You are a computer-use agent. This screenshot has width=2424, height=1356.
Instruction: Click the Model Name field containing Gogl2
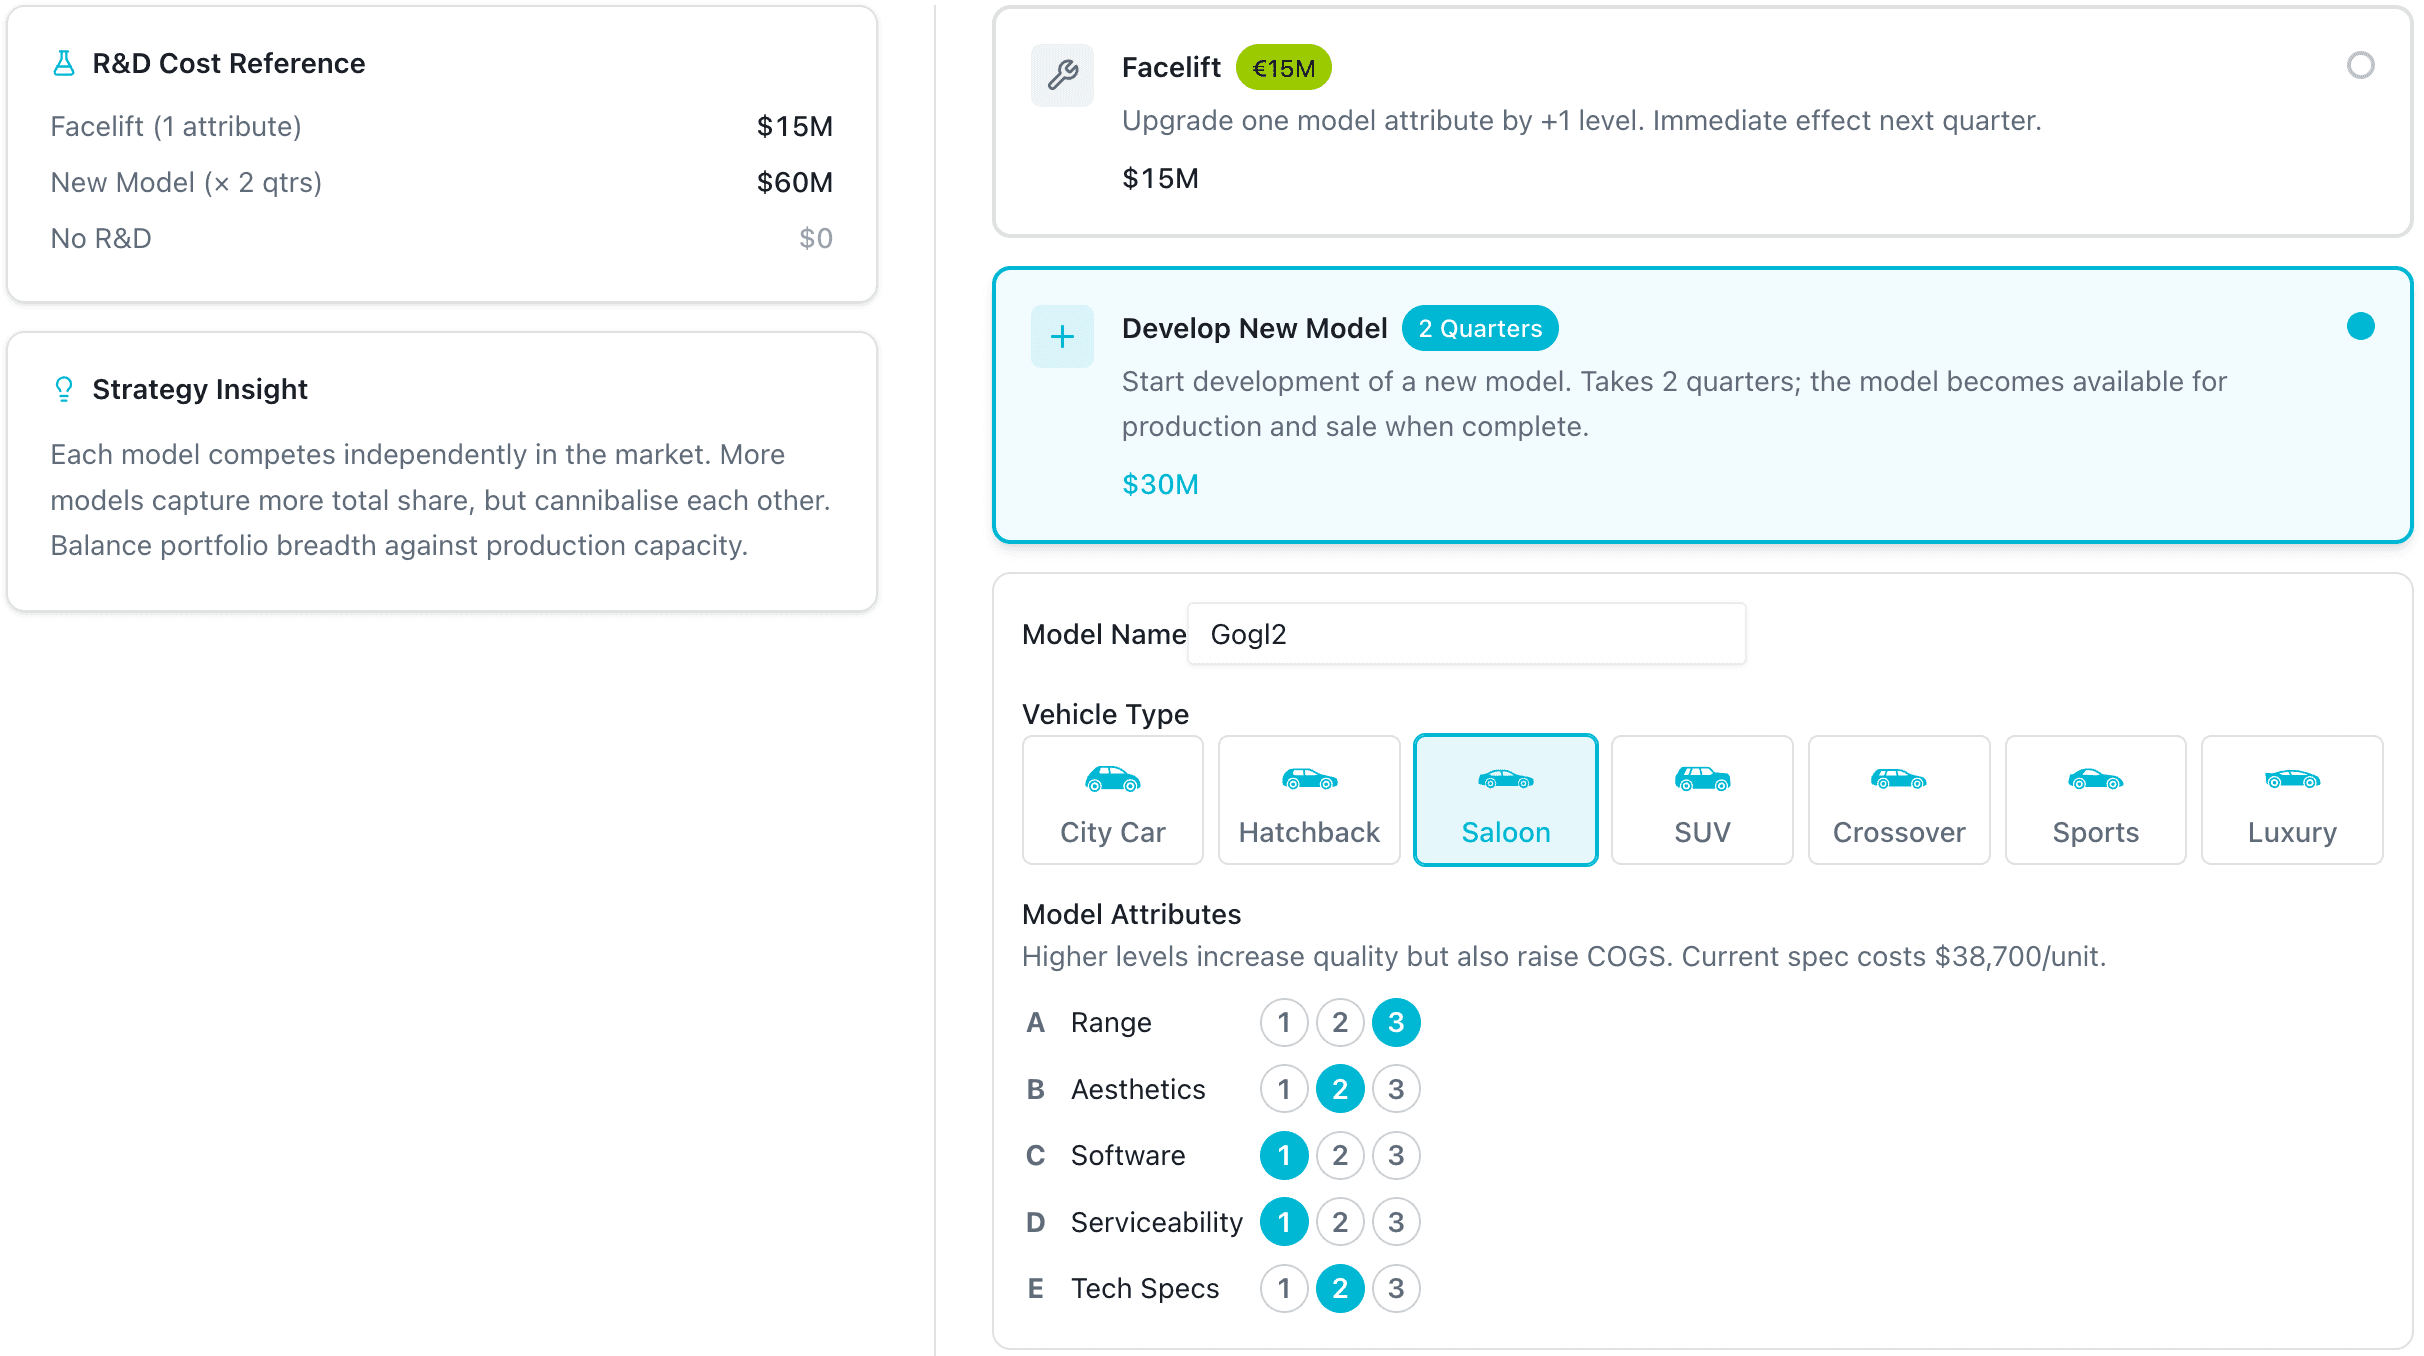click(x=1465, y=633)
